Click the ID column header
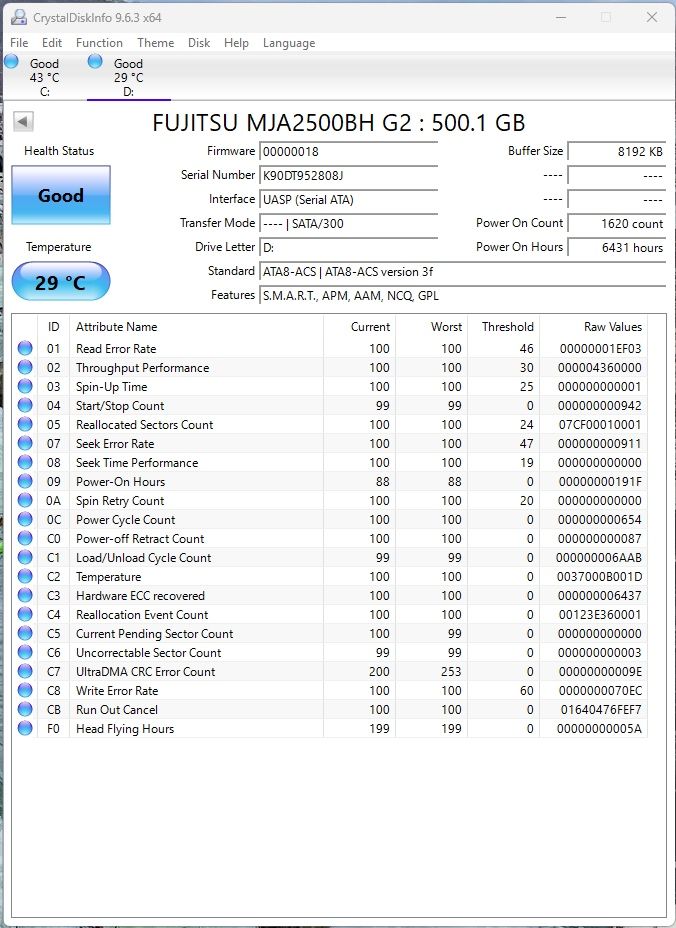Screen dimensions: 676x928 (54, 327)
